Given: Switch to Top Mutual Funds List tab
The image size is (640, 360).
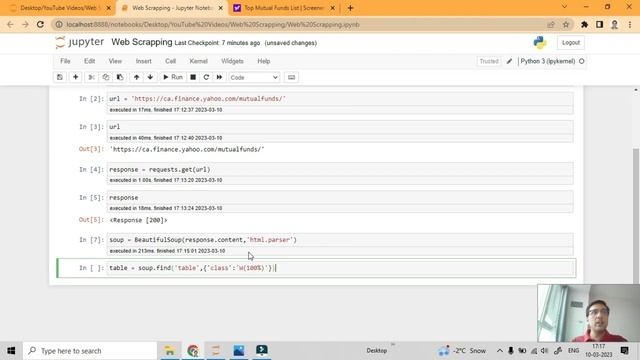Looking at the screenshot, I should [x=284, y=8].
